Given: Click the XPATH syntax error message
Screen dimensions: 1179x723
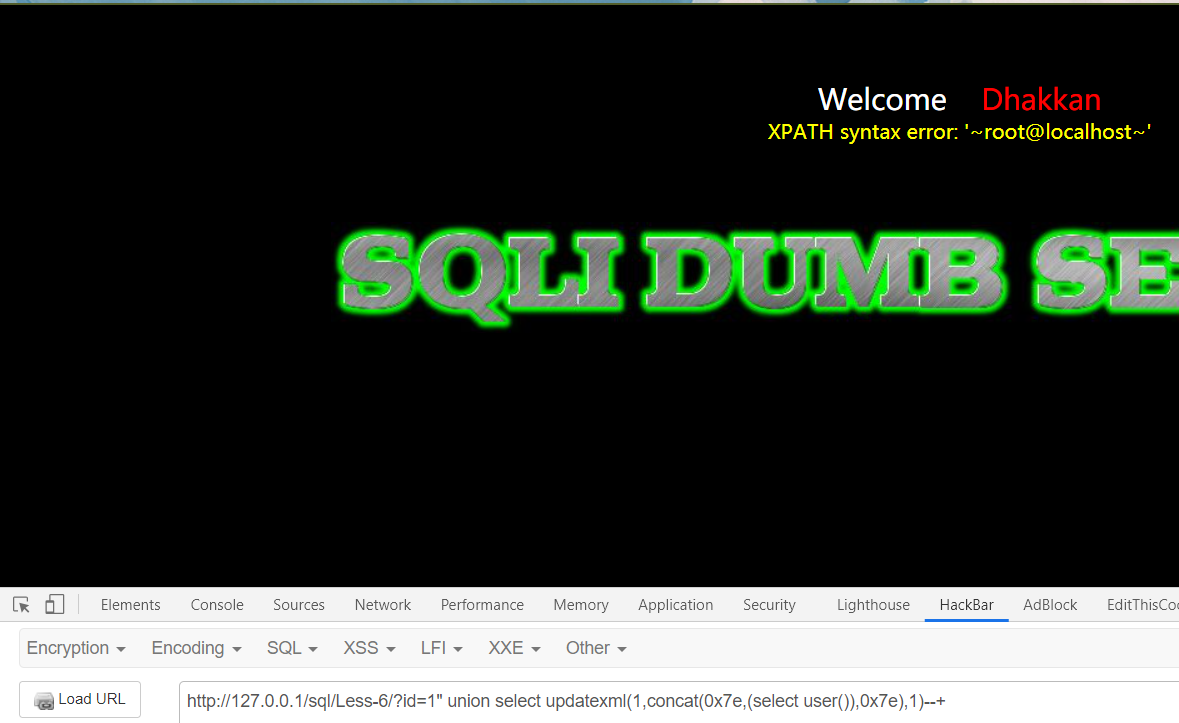Looking at the screenshot, I should click(x=959, y=132).
